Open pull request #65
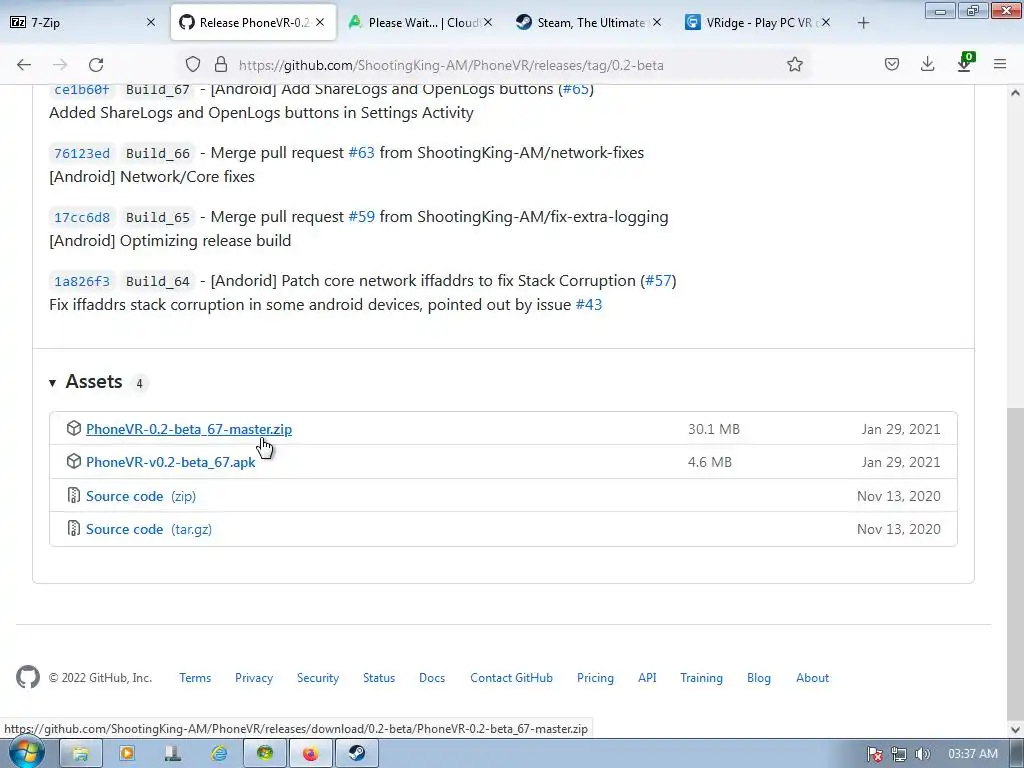The width and height of the screenshot is (1024, 768). click(x=575, y=89)
